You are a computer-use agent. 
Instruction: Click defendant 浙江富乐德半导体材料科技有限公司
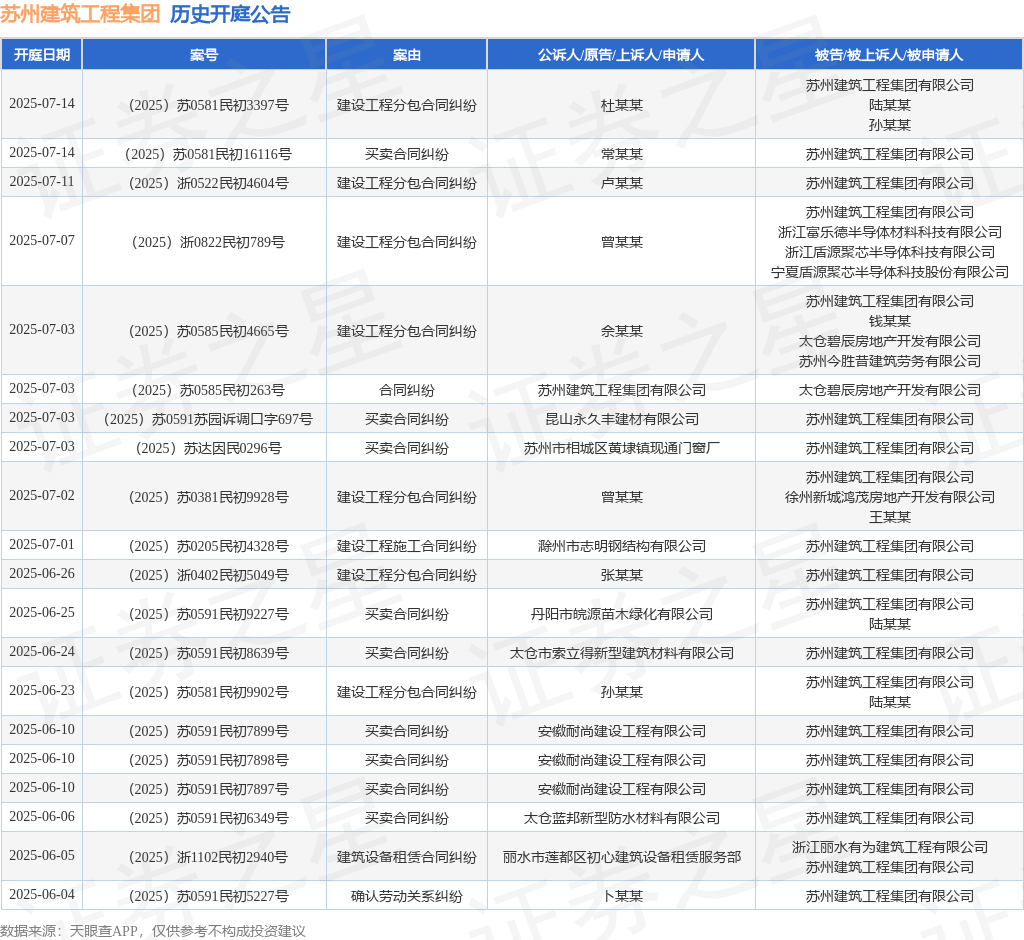[x=889, y=232]
